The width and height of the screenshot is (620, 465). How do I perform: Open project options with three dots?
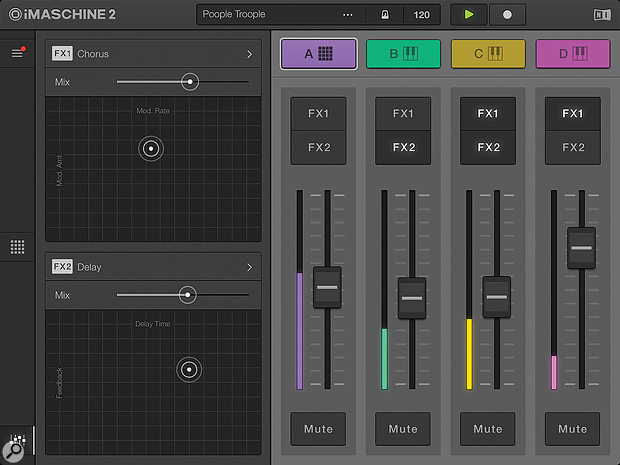348,15
